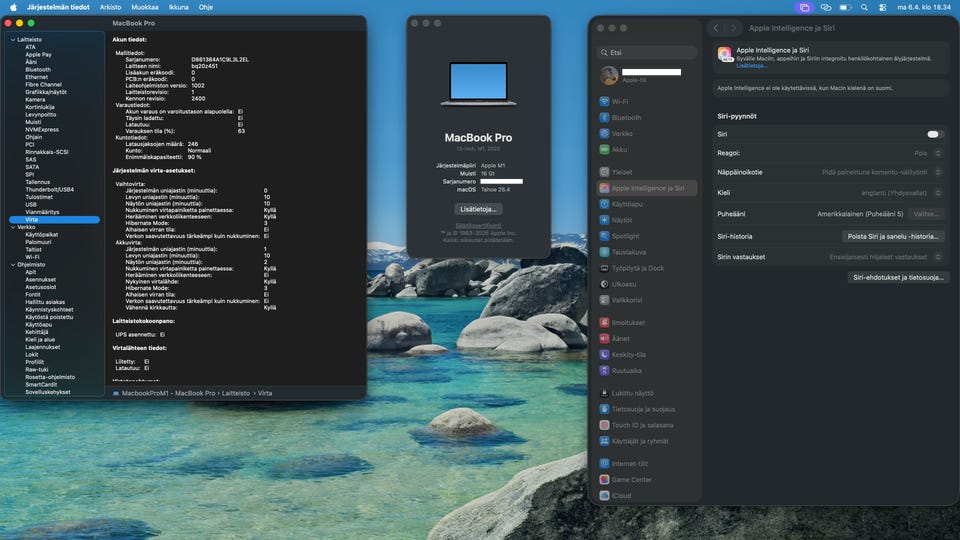
Task: Open the Arkisto menu
Action: (110, 7)
